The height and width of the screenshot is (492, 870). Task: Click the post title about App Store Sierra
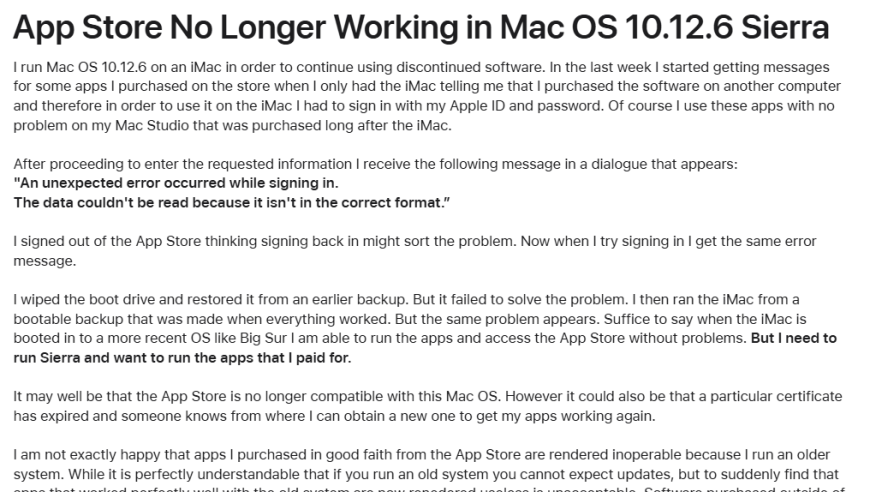click(421, 28)
